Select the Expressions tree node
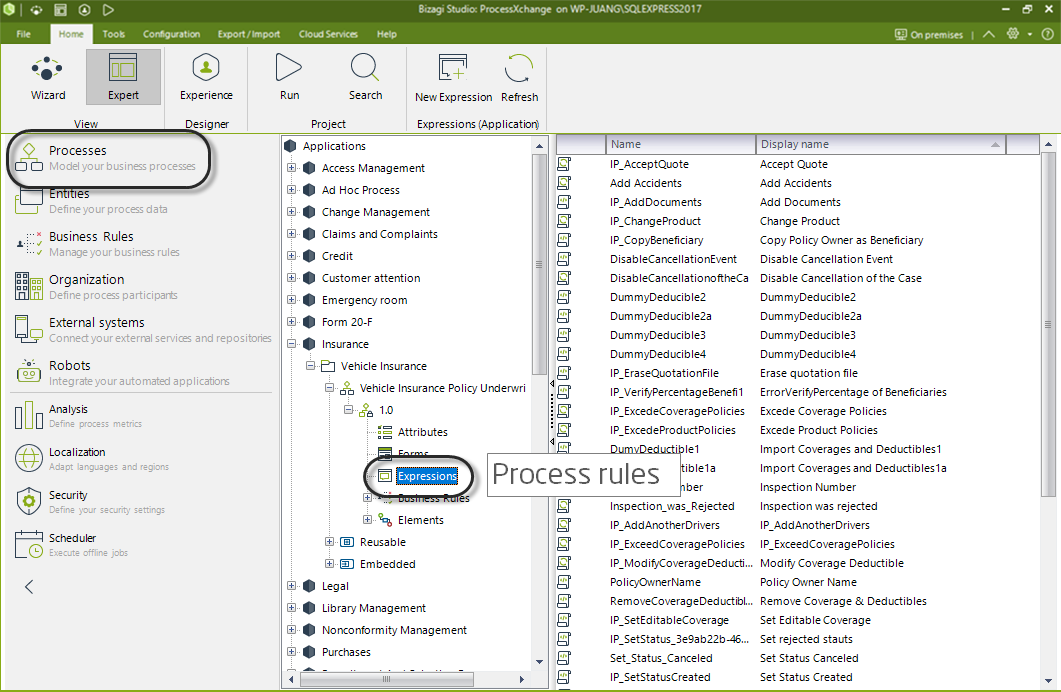This screenshot has height=692, width=1061. (x=427, y=476)
